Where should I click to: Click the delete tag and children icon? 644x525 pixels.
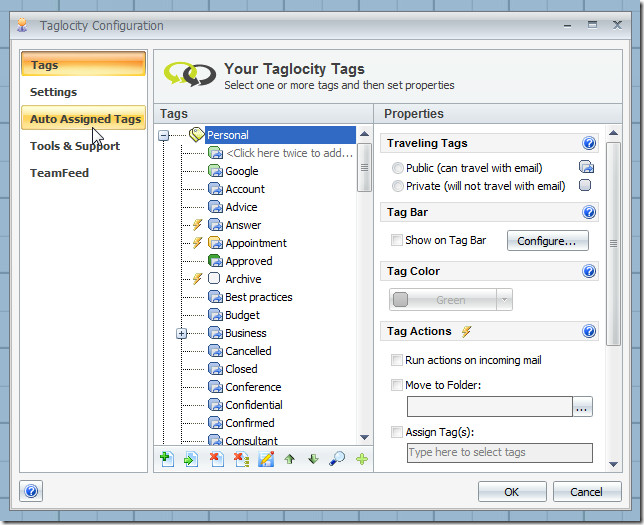click(242, 459)
